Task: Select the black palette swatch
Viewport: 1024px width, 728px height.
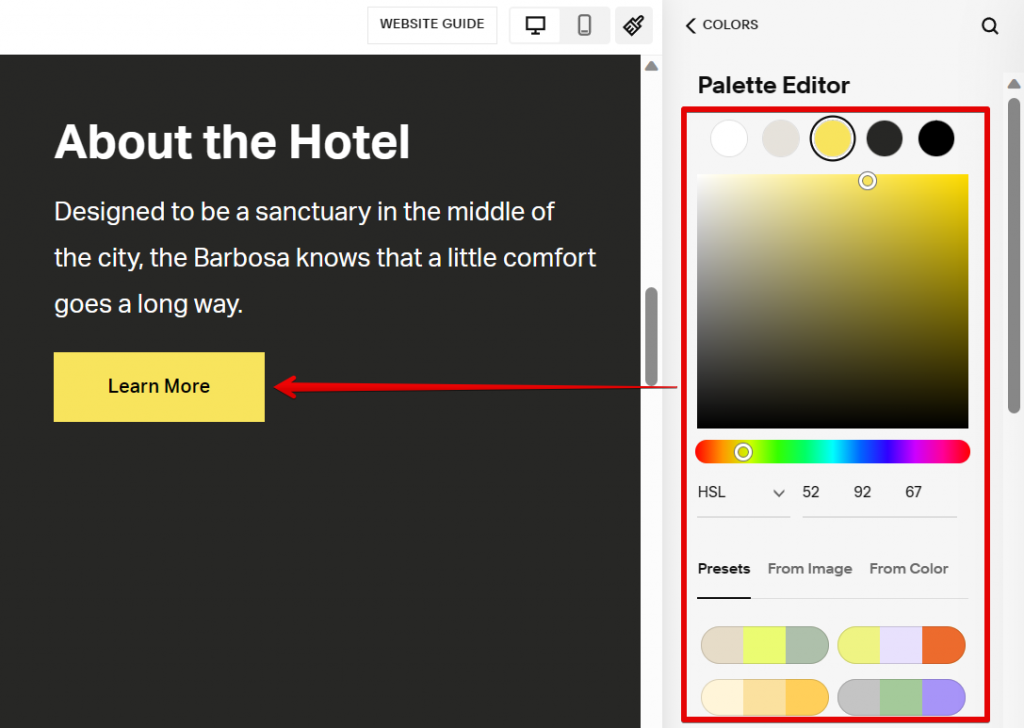Action: pyautogui.click(x=936, y=138)
